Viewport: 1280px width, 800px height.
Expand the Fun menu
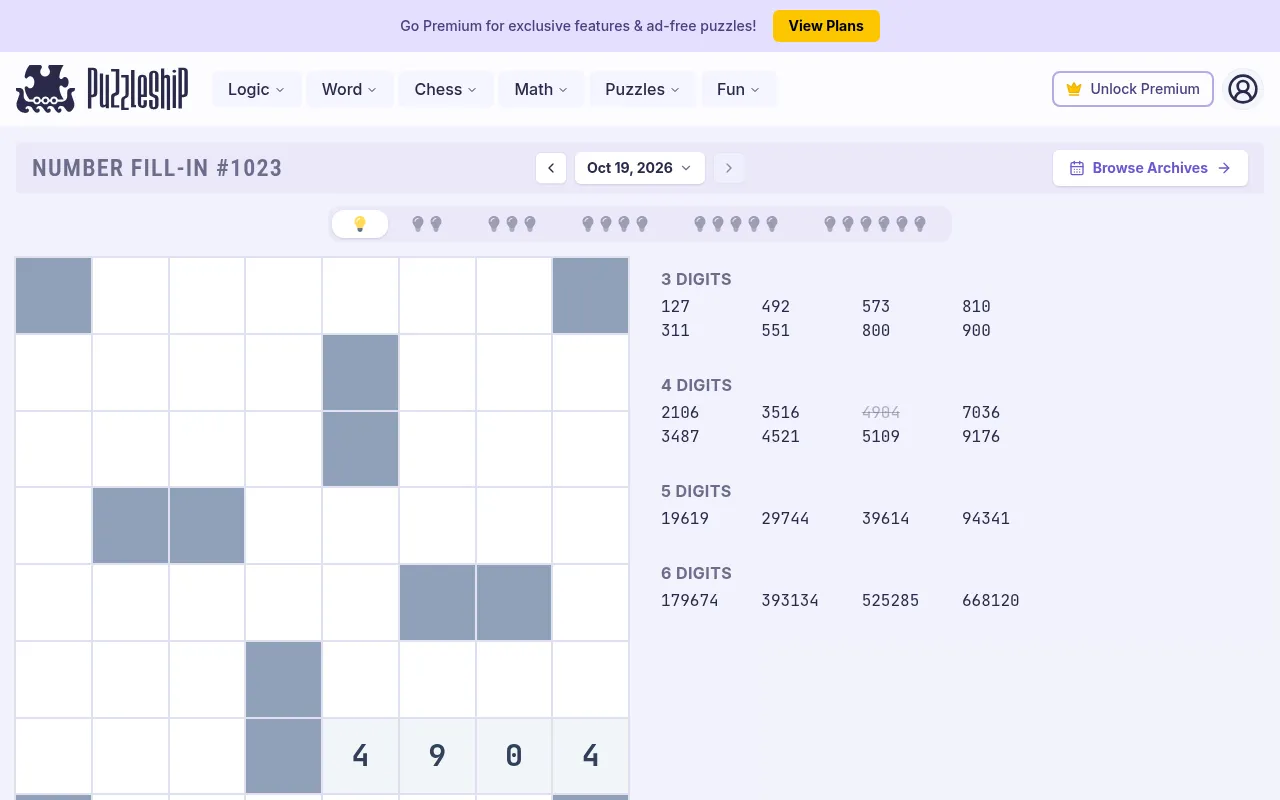(739, 89)
